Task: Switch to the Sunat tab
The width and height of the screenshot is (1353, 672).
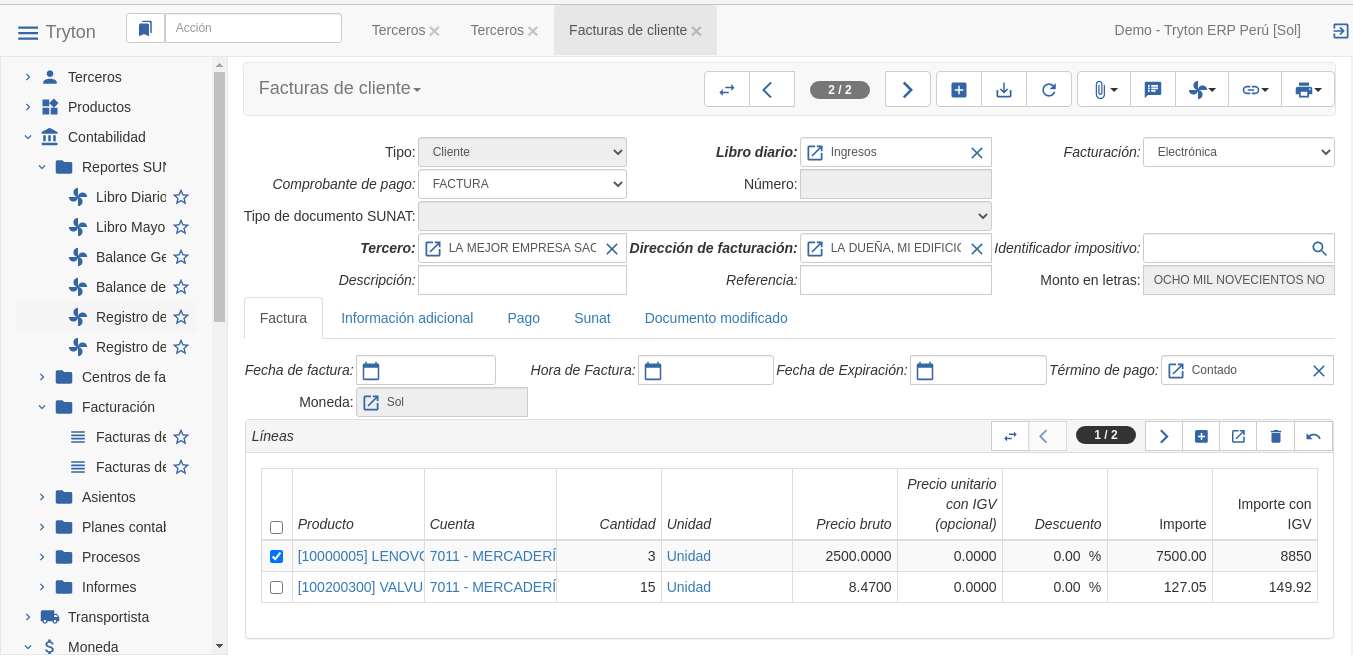Action: coord(592,318)
